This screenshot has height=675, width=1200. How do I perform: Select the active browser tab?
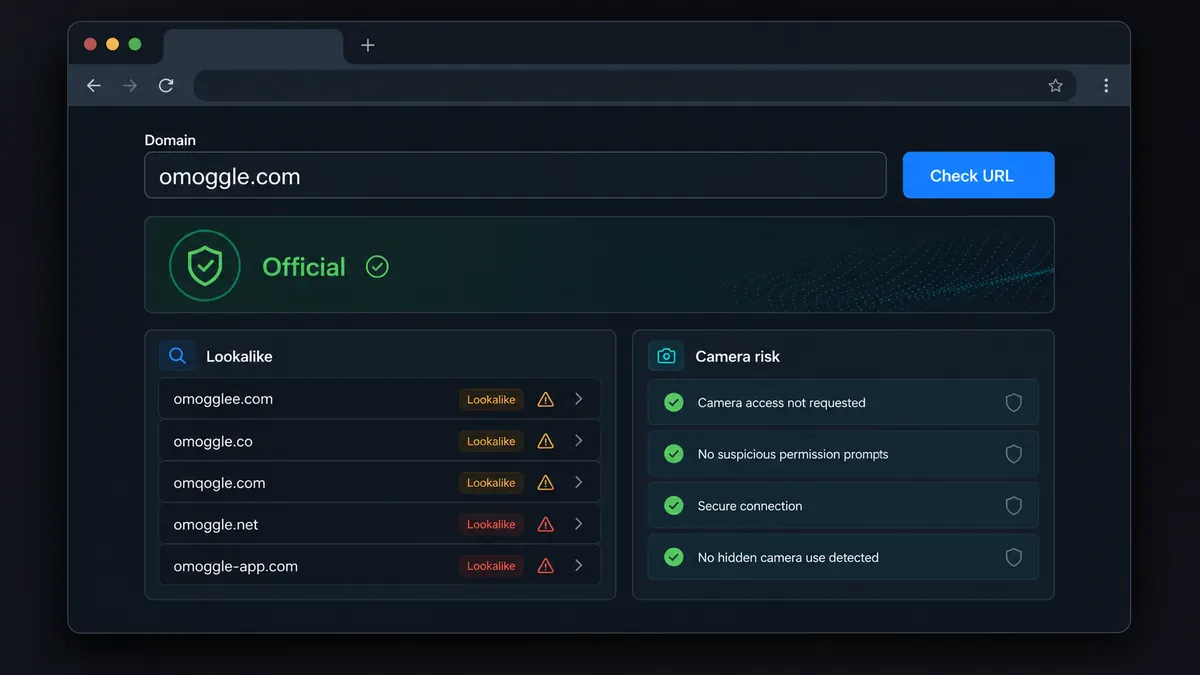tap(253, 46)
